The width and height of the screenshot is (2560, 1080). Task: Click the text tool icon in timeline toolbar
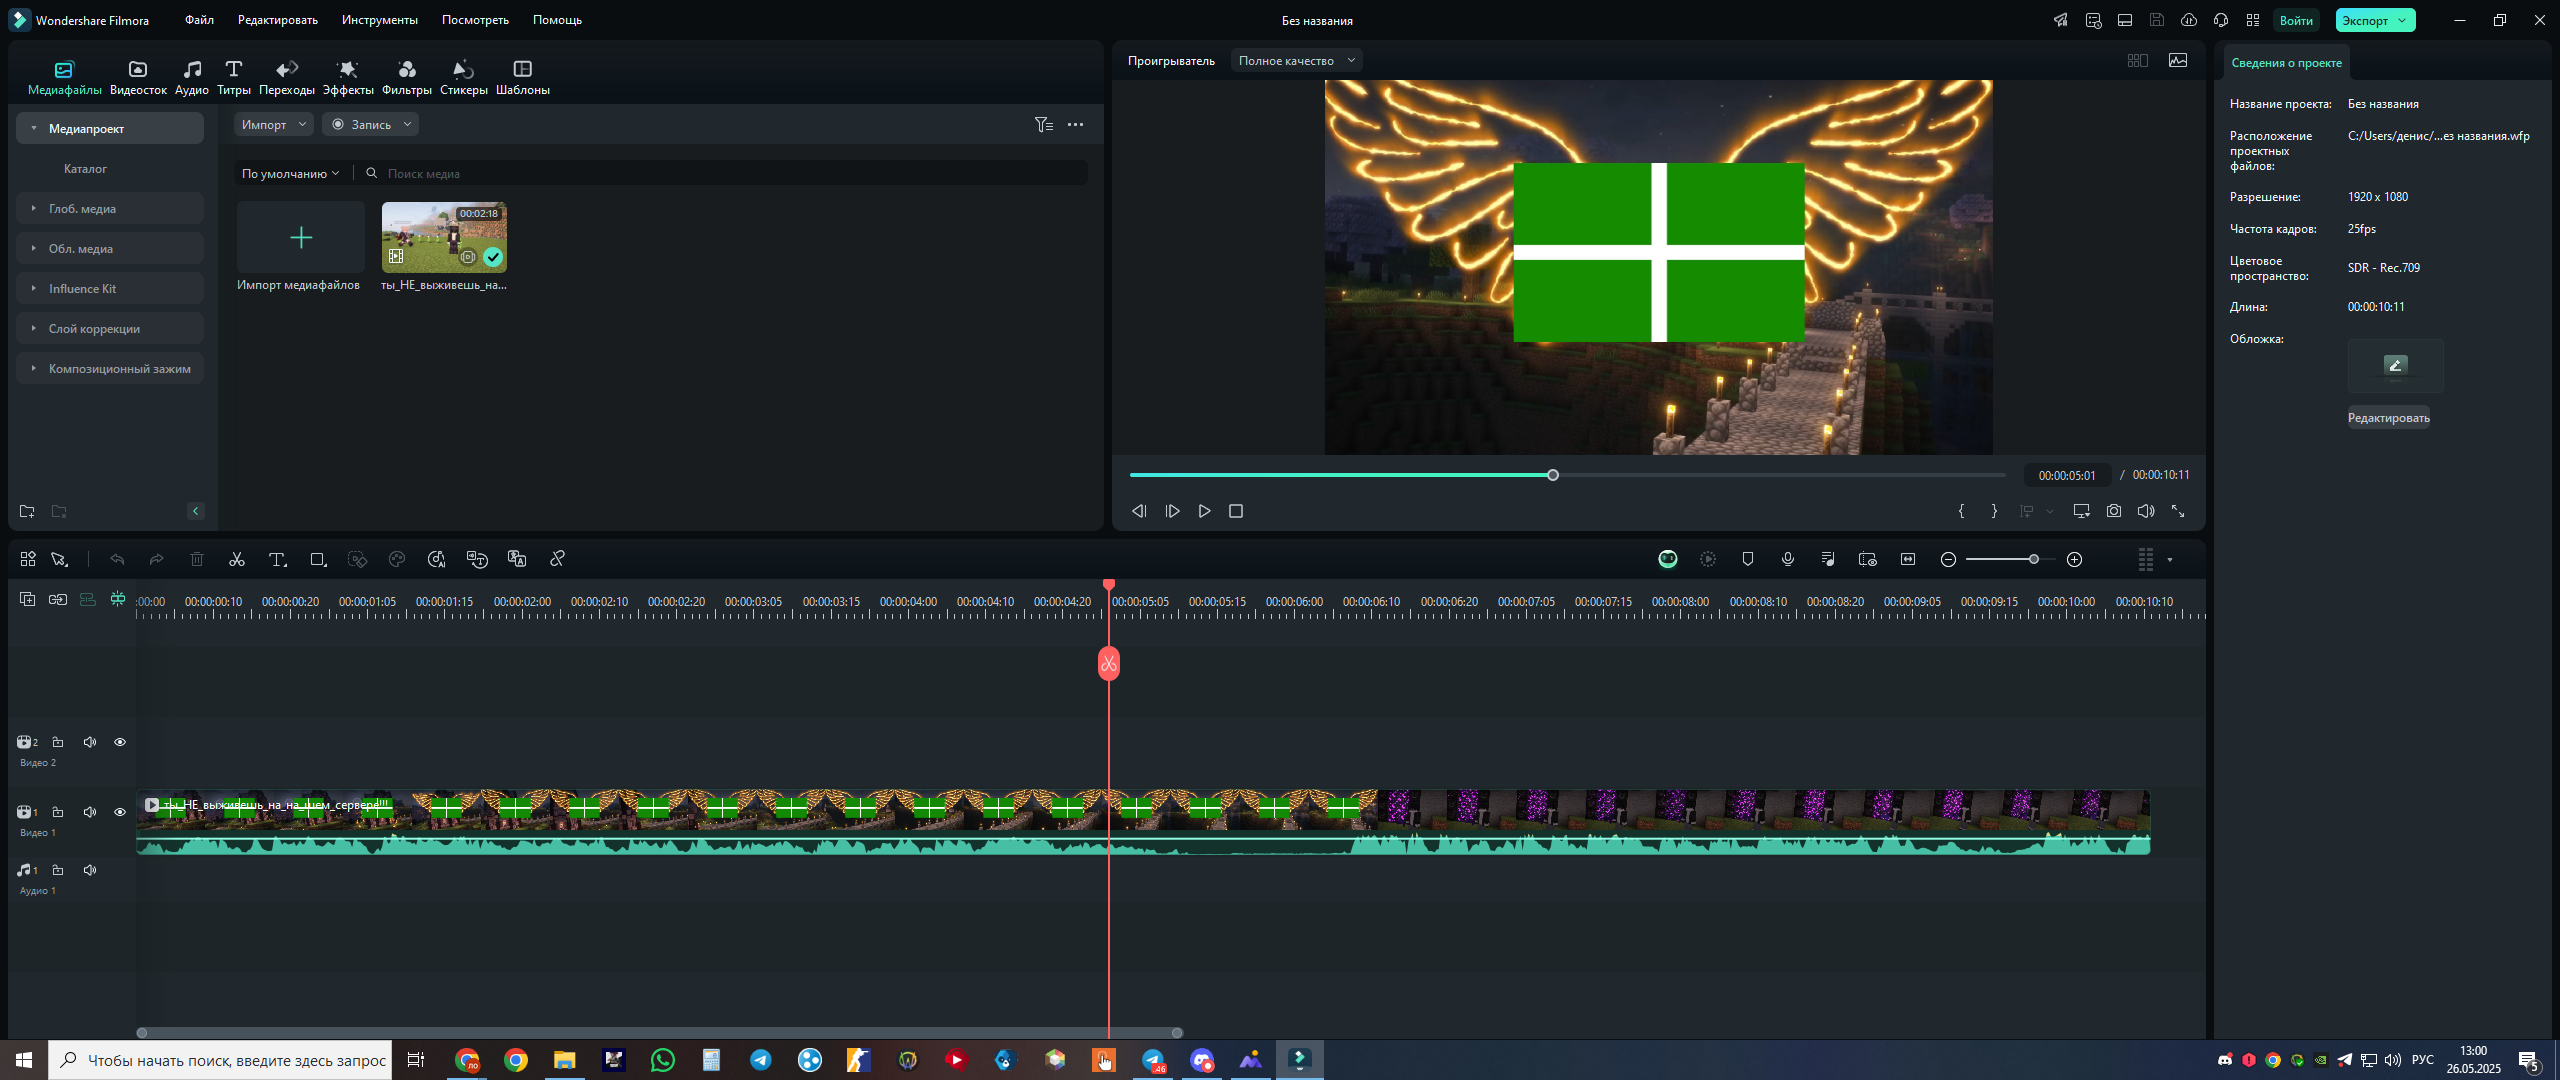tap(277, 559)
